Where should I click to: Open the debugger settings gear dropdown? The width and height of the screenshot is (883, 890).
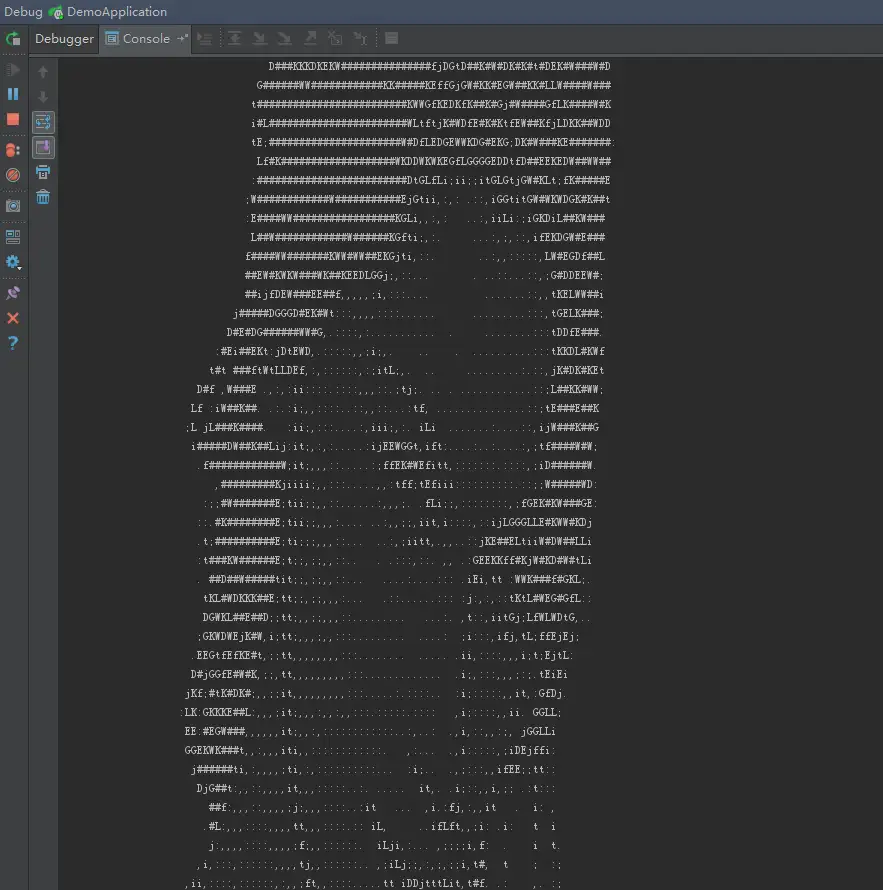coord(13,262)
